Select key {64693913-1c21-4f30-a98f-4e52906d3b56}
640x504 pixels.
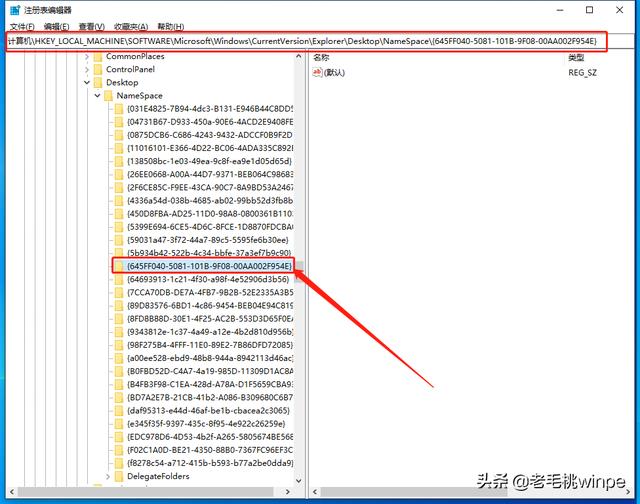(x=208, y=280)
